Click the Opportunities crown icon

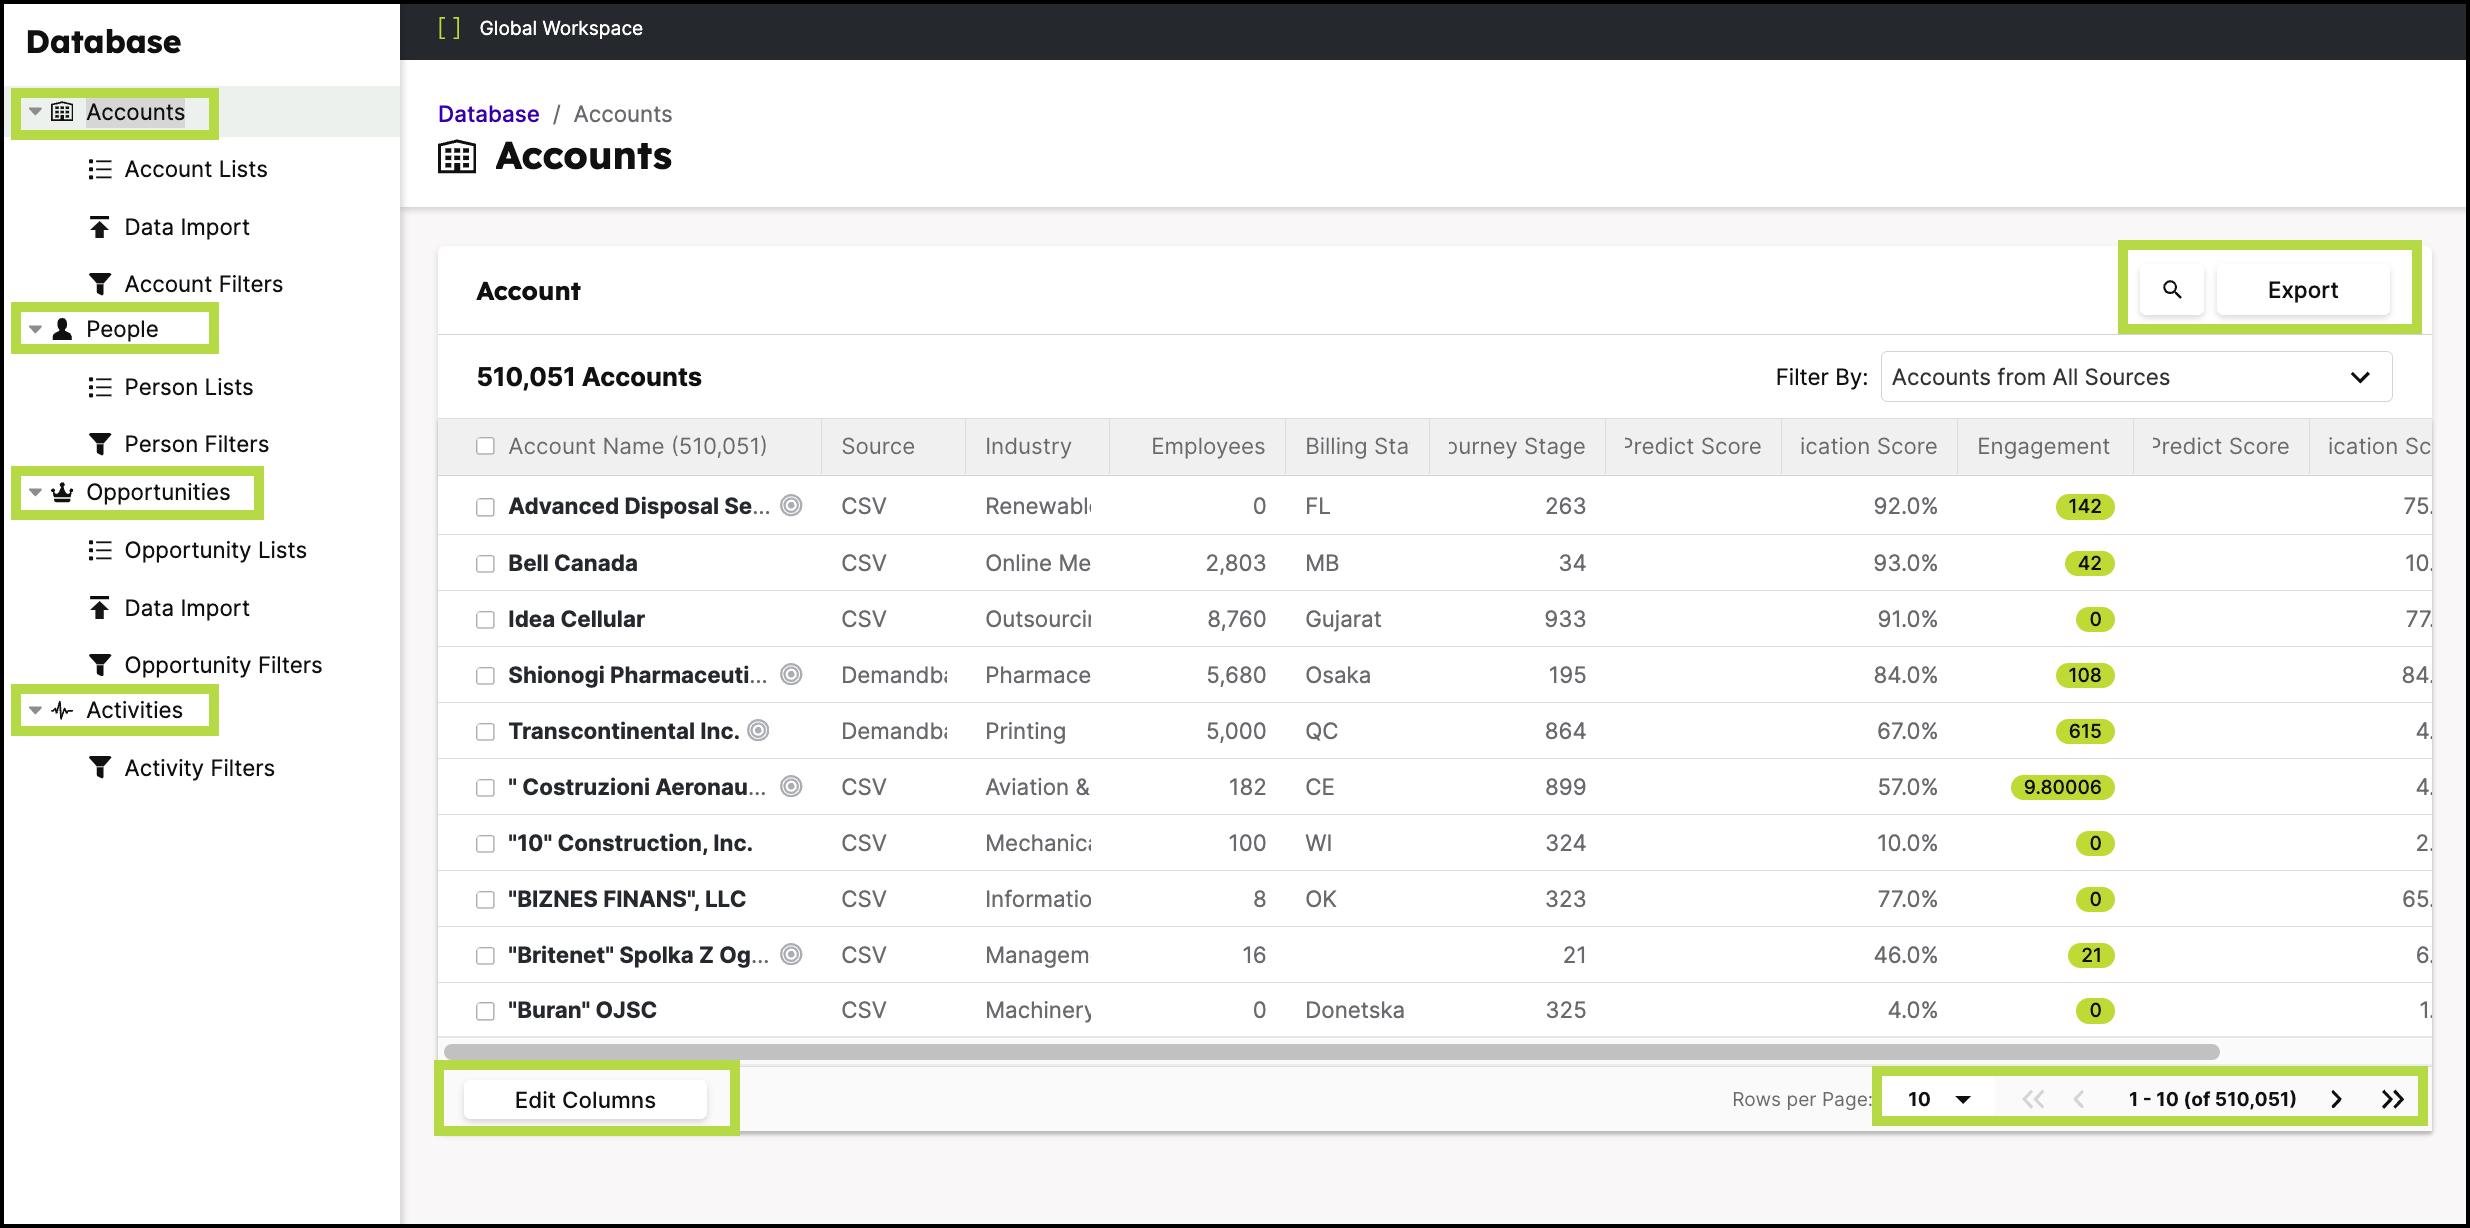62,491
